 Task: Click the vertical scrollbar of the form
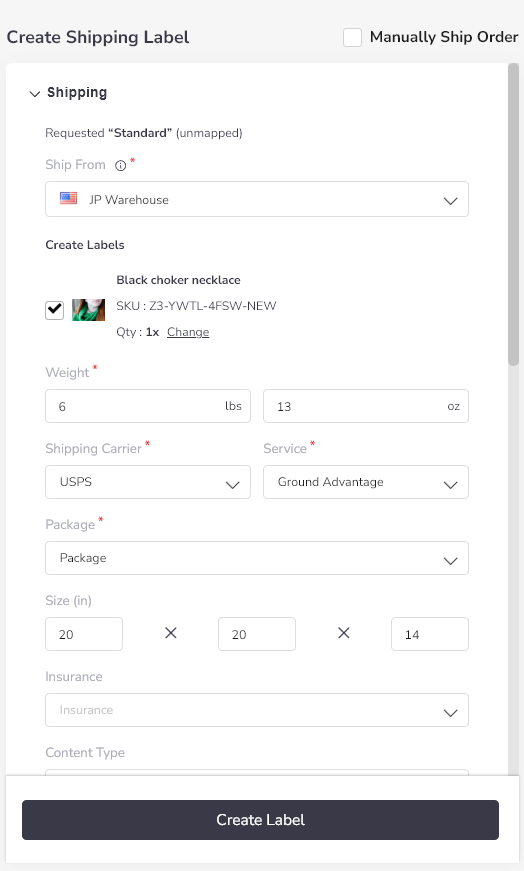click(x=513, y=214)
